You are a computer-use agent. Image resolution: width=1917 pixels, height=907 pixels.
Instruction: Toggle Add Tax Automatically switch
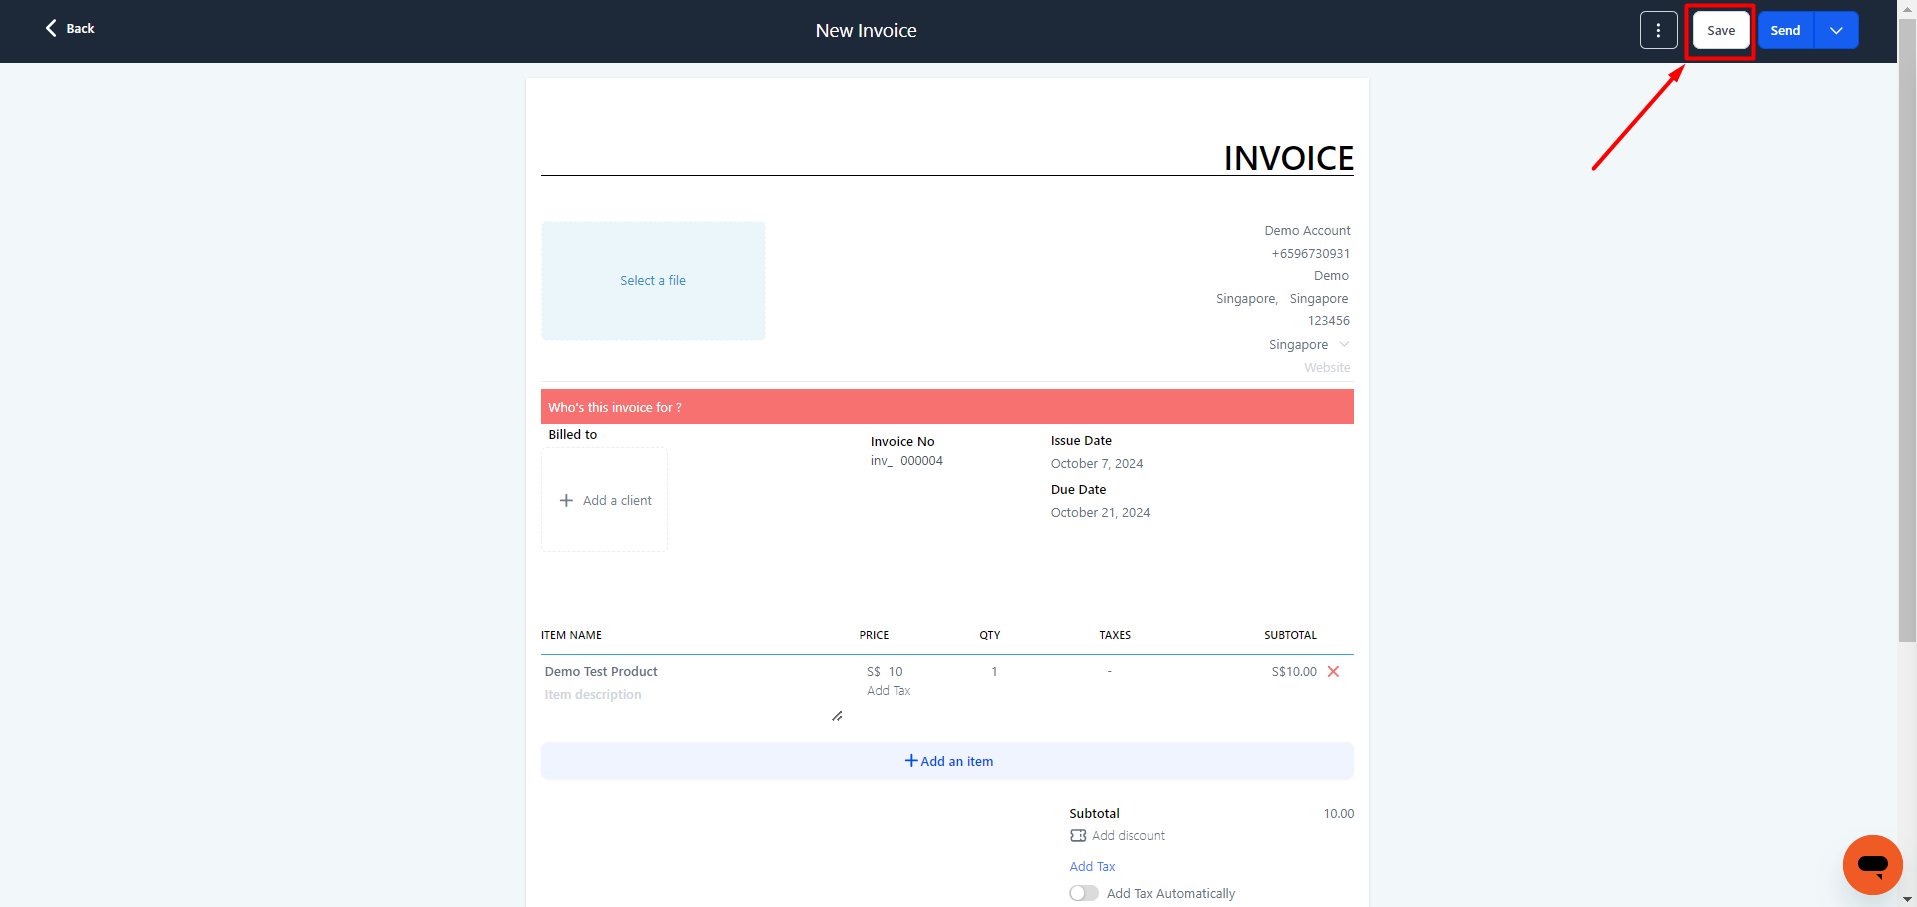point(1083,893)
